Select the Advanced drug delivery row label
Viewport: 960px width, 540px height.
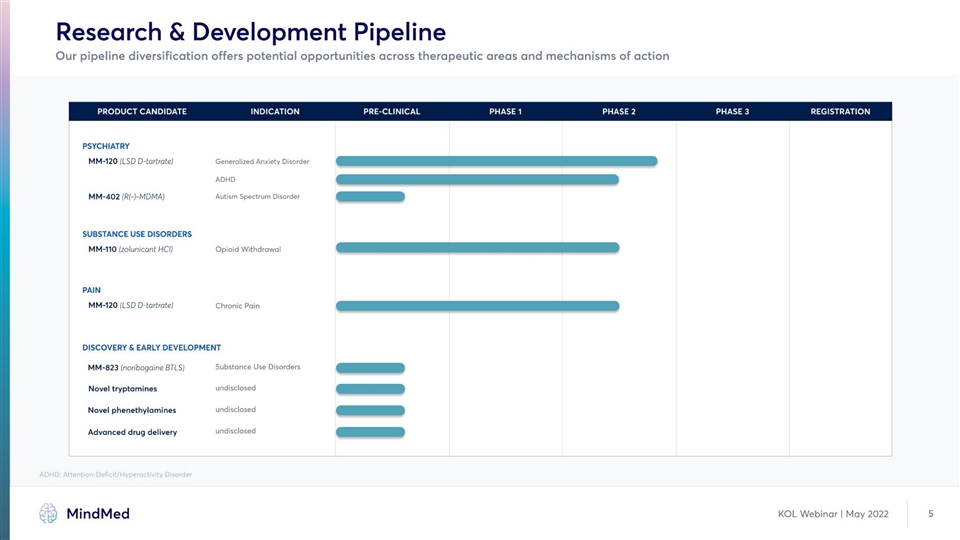[132, 432]
